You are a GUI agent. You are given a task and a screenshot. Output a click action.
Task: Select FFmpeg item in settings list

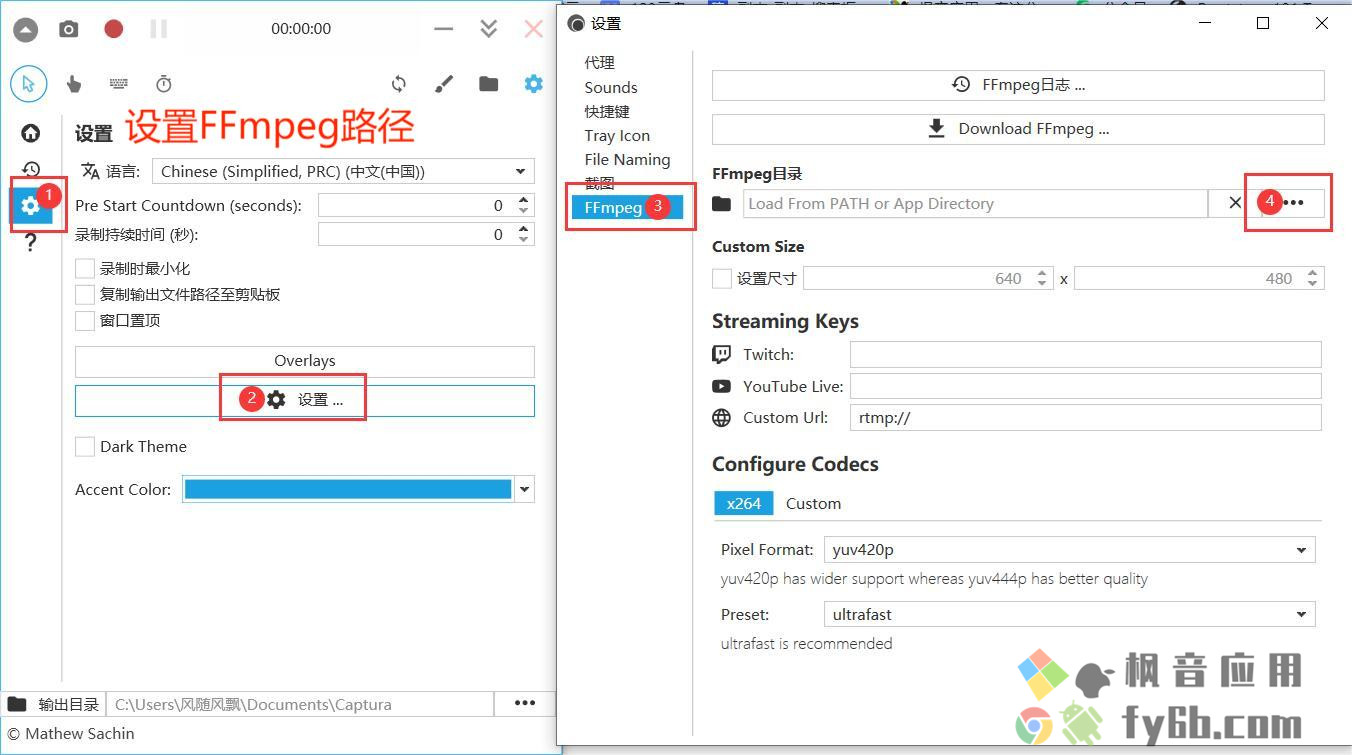(x=627, y=207)
